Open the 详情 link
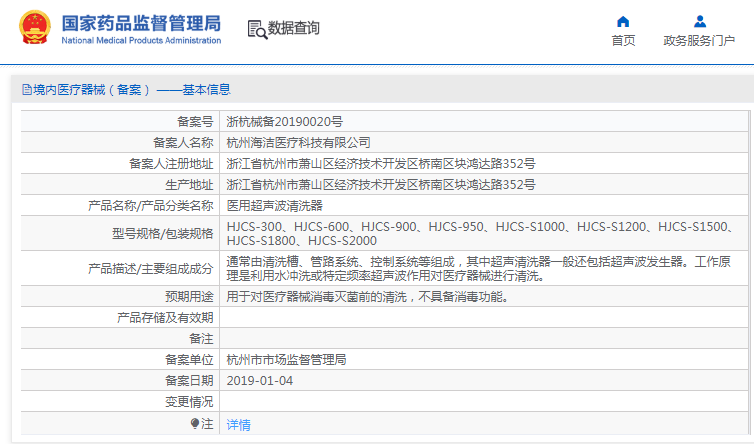This screenshot has height=444, width=754. pyautogui.click(x=238, y=425)
